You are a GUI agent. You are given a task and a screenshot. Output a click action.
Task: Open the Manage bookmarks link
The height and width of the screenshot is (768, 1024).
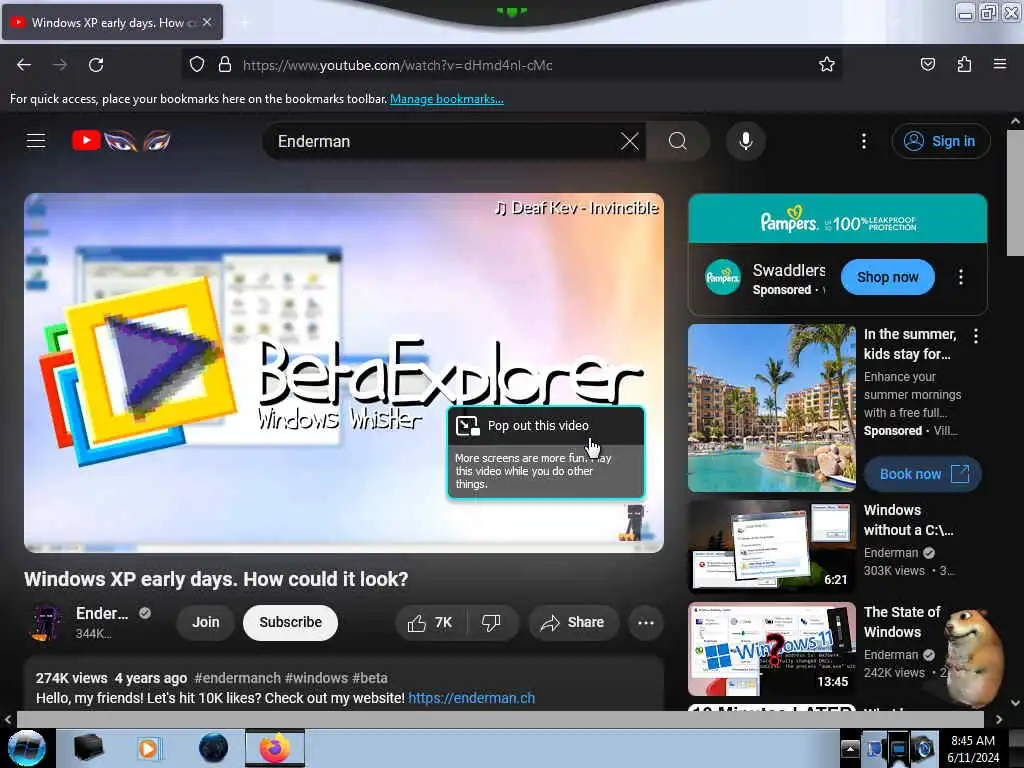tap(447, 99)
